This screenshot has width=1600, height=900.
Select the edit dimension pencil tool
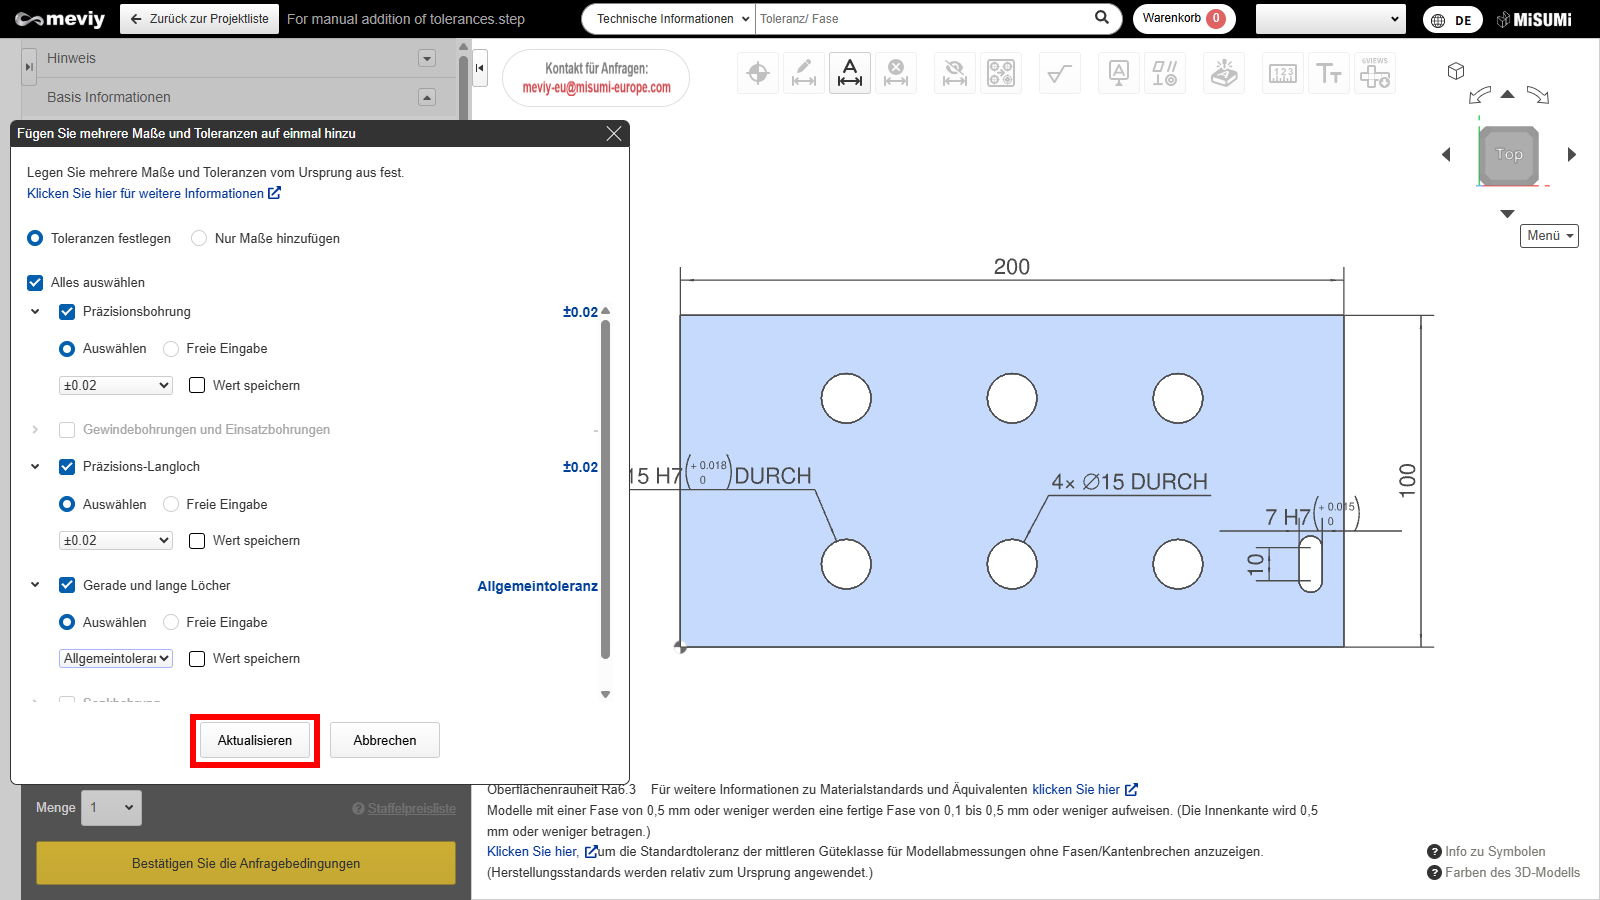coord(804,73)
